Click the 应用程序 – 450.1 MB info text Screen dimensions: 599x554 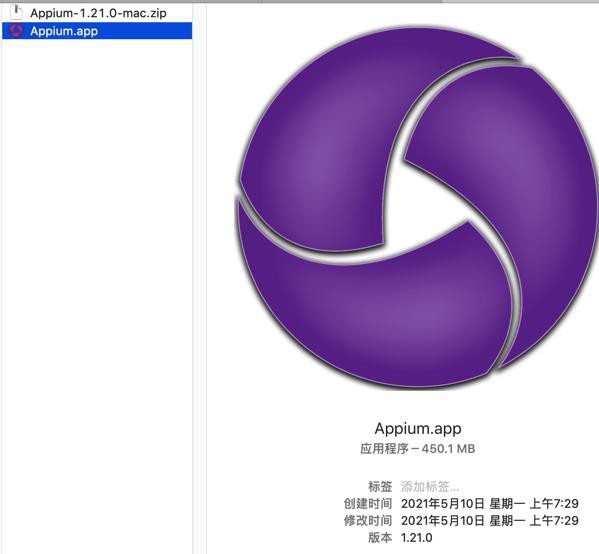point(418,449)
